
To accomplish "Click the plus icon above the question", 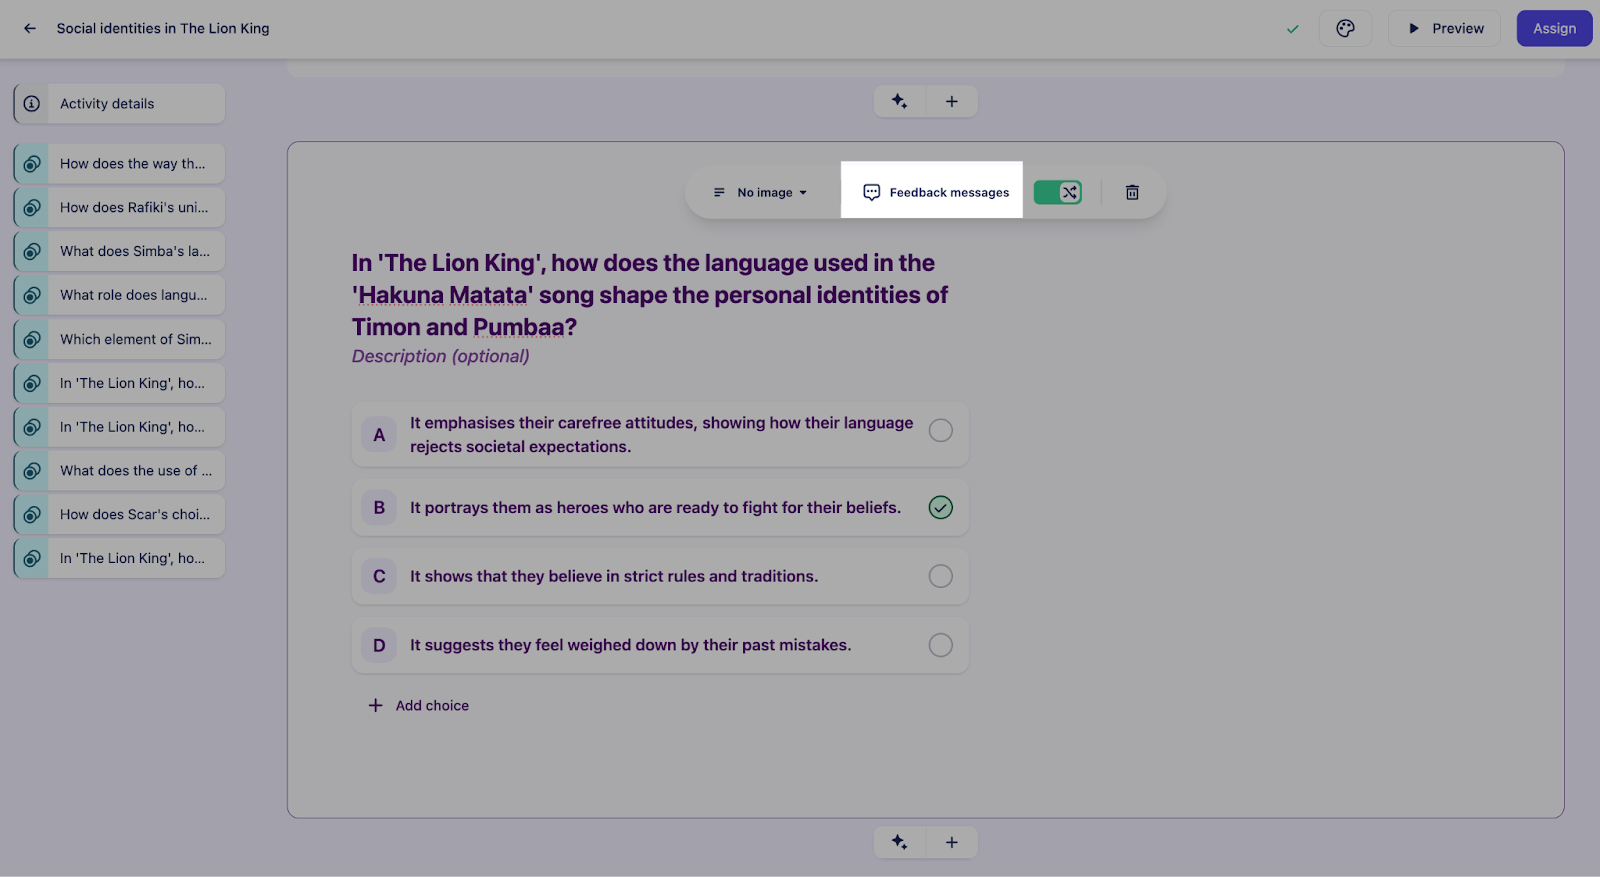I will (952, 101).
